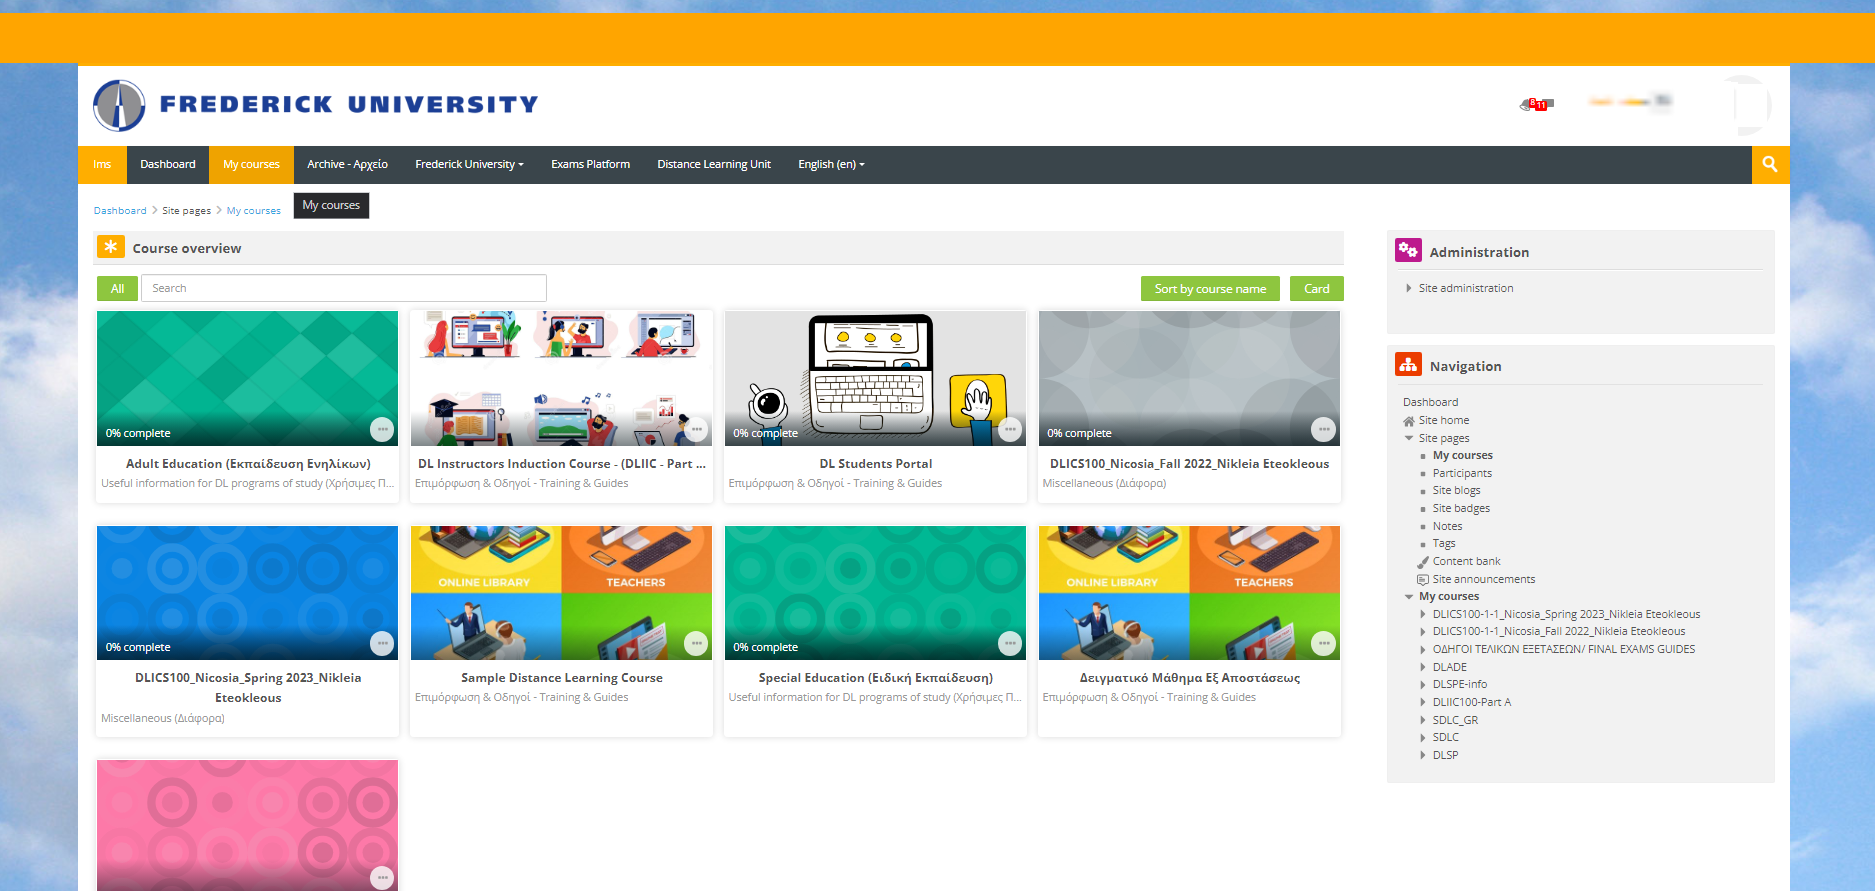Click the Course overview block star icon

[x=111, y=246]
